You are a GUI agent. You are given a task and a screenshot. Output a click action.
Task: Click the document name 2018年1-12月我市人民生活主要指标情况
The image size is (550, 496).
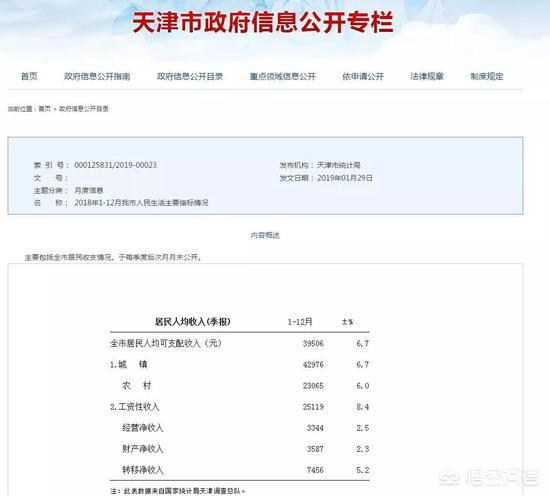point(141,203)
